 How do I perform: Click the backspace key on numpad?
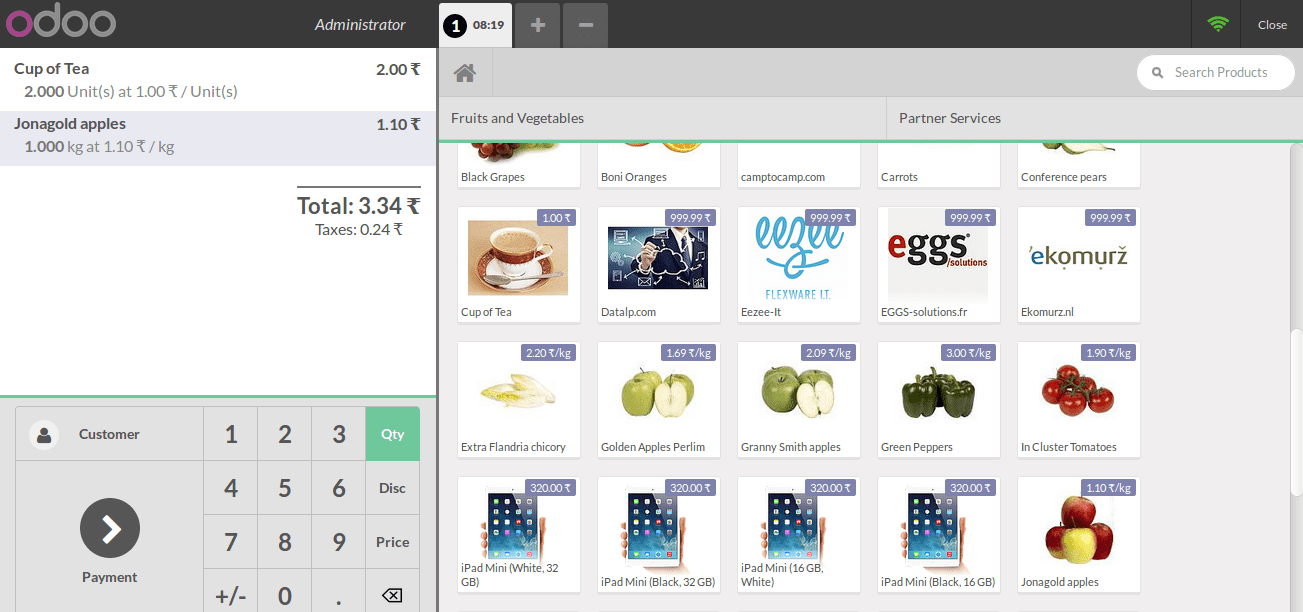tap(392, 596)
